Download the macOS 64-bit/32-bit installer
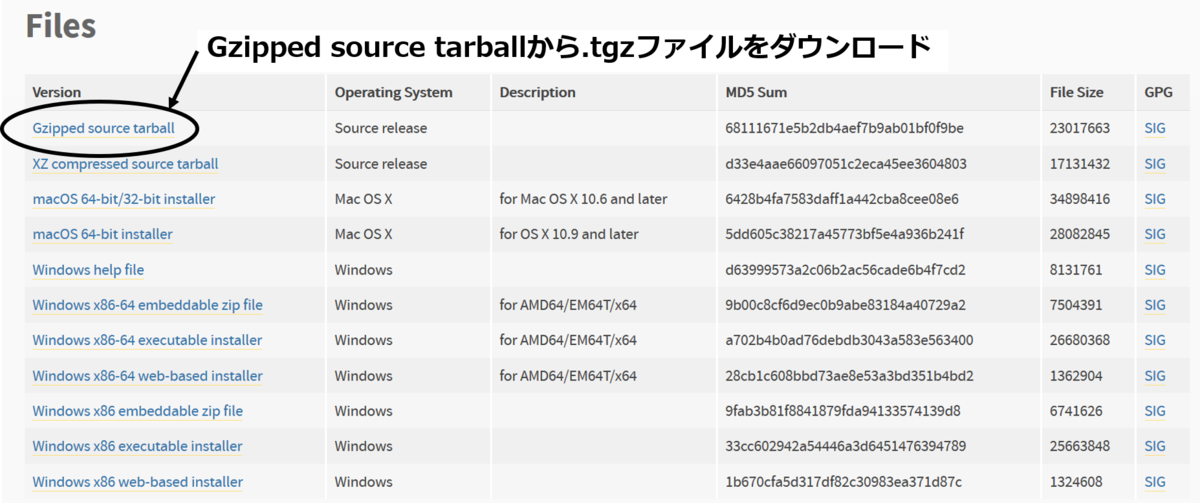1200x503 pixels. click(x=123, y=199)
